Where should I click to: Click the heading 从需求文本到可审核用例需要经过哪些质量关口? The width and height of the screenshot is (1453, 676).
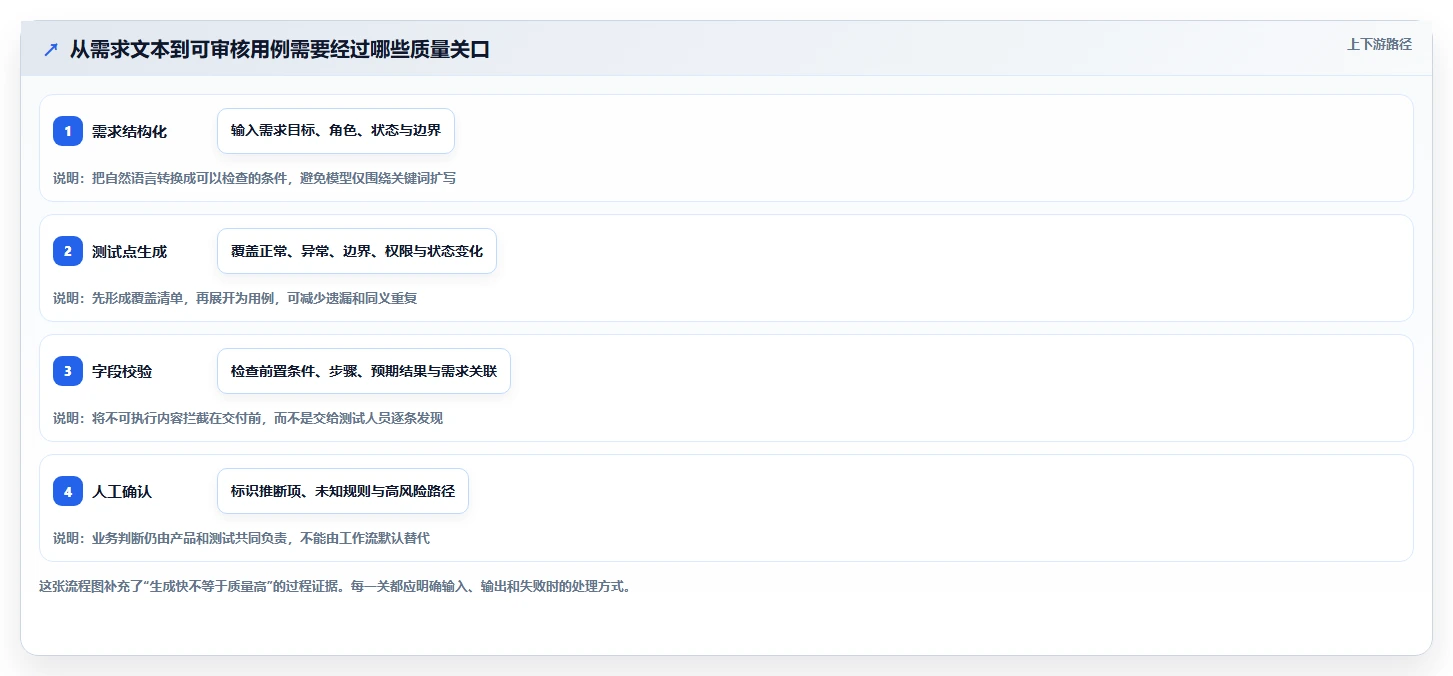[280, 50]
